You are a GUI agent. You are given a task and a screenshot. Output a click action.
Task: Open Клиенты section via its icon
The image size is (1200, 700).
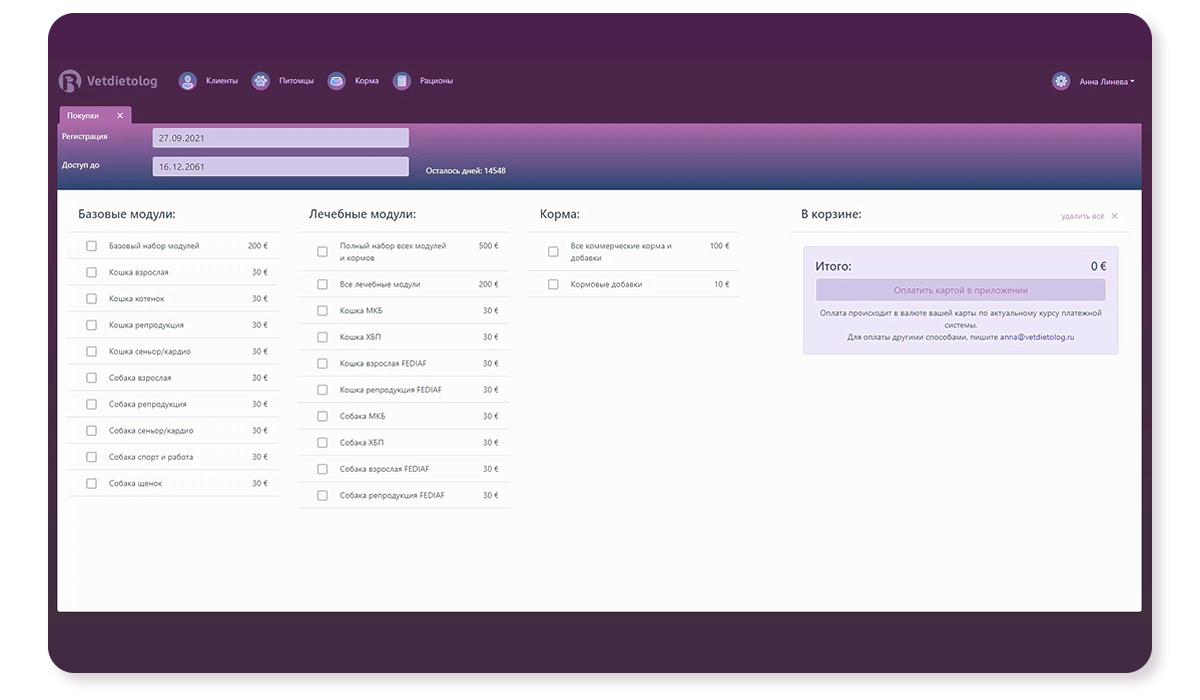point(187,81)
